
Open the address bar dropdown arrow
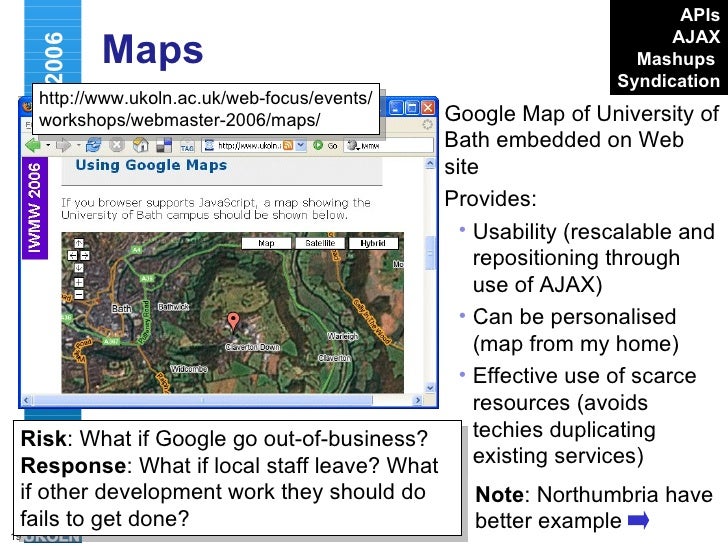(301, 145)
